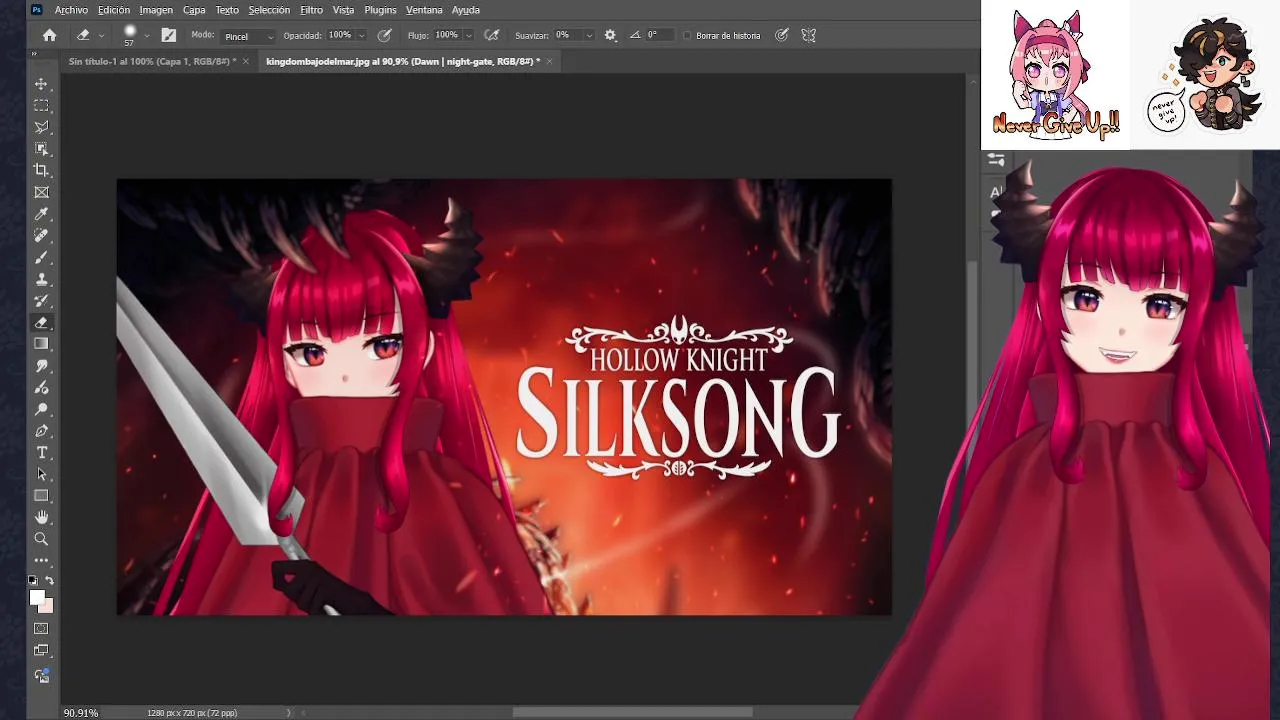The image size is (1280, 720).
Task: Expand the Opacidad slider dropdown
Action: (361, 35)
